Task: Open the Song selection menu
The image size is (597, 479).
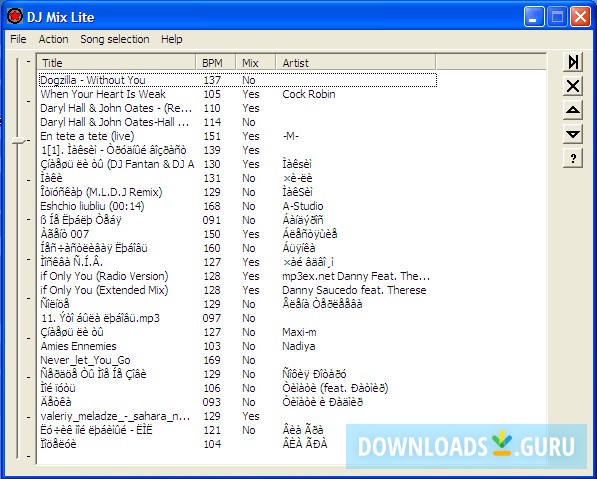Action: 115,39
